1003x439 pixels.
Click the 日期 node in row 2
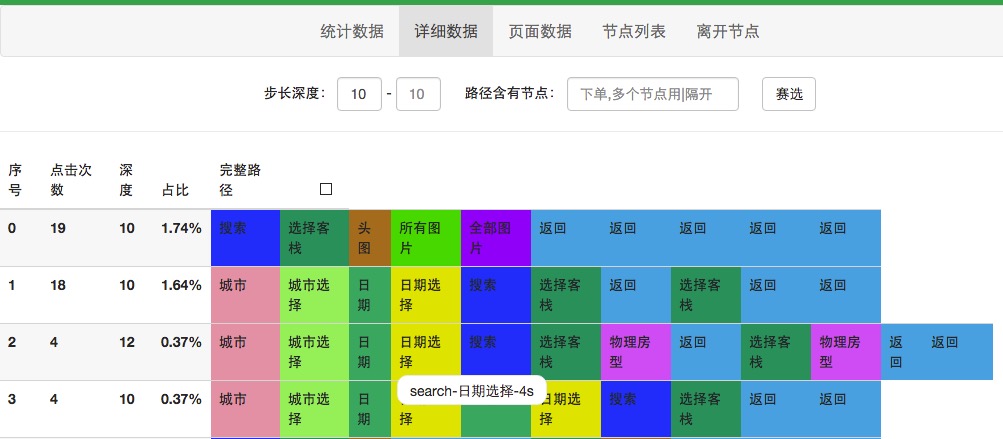370,352
